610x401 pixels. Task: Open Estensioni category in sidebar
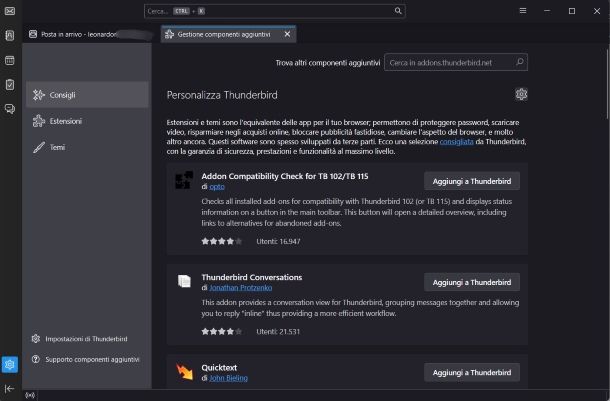pos(87,121)
